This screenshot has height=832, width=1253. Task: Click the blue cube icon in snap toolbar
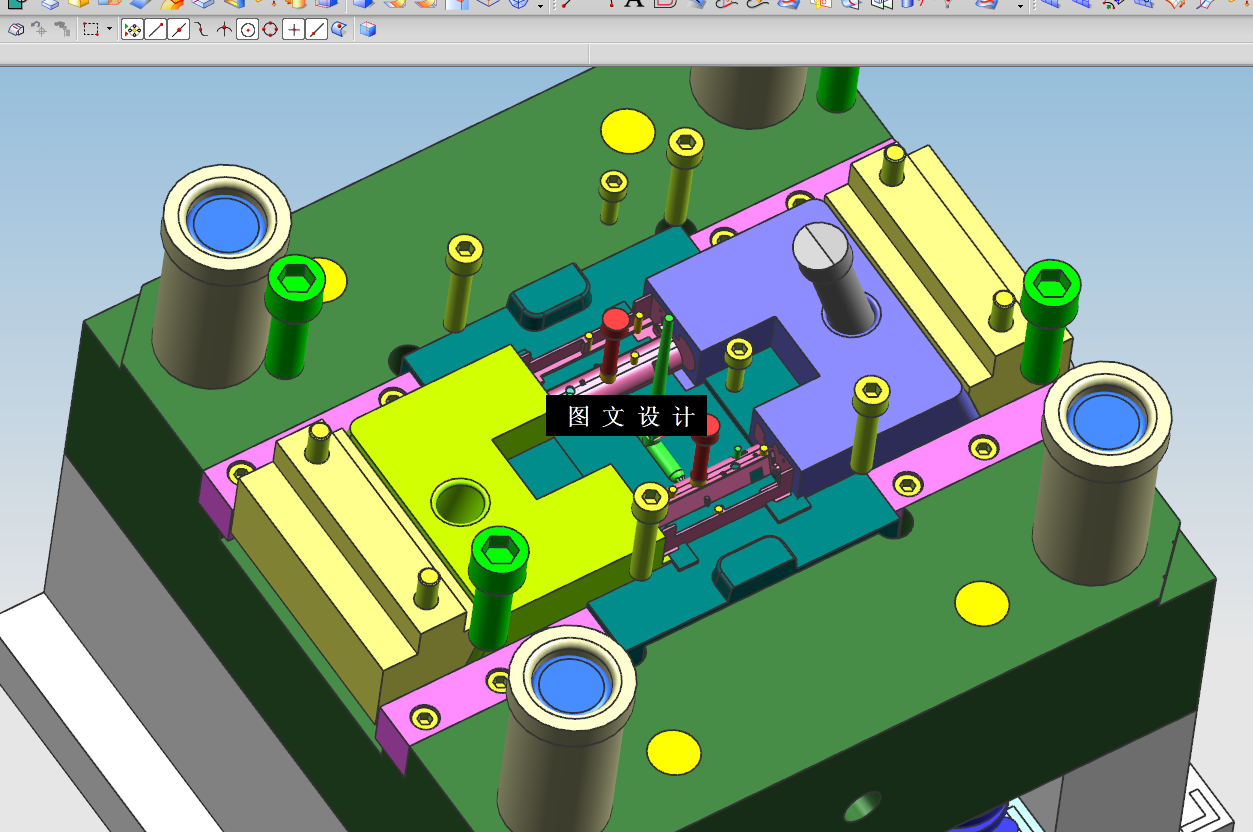pyautogui.click(x=368, y=29)
